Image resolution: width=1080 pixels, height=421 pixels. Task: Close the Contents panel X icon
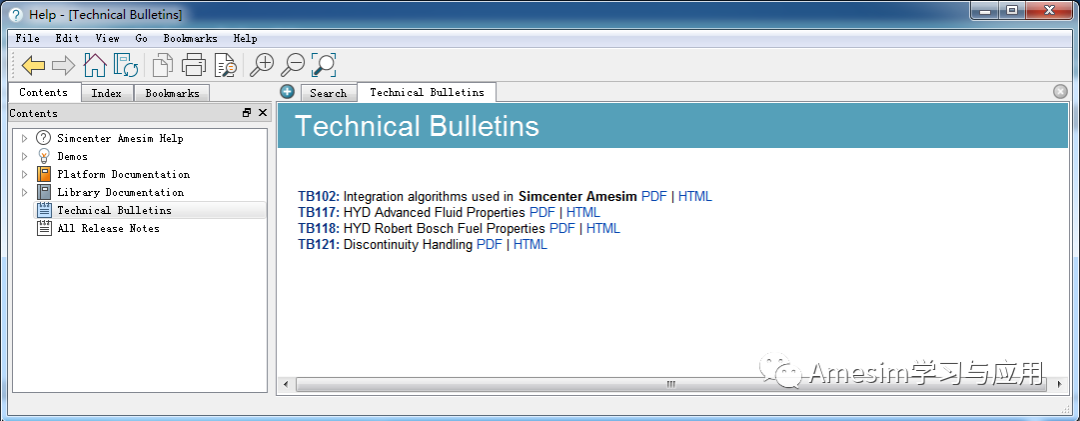point(262,113)
